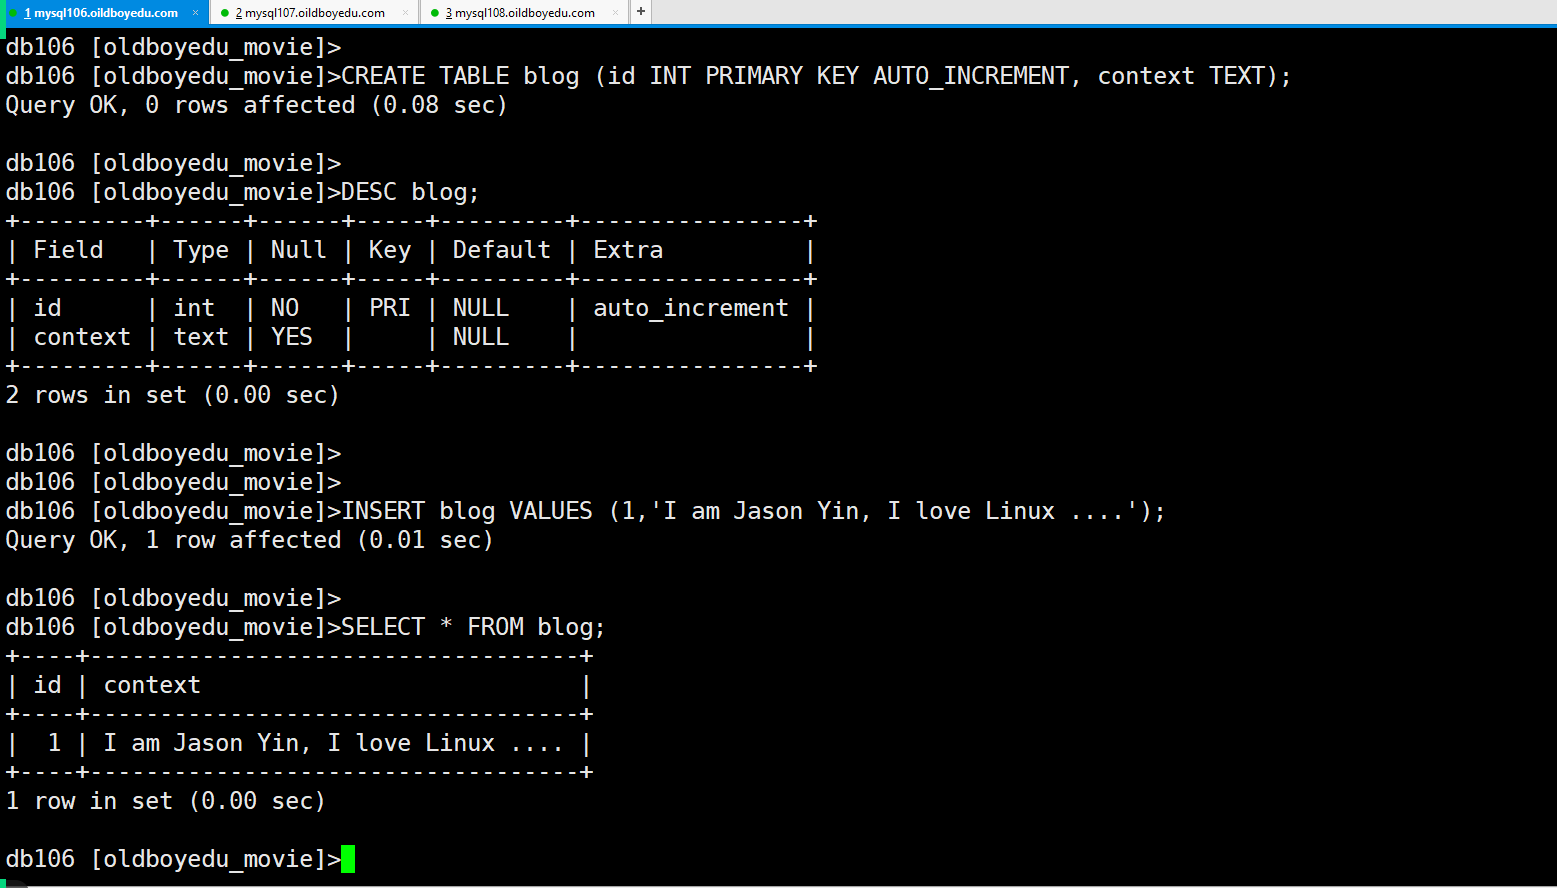Click the green terminal cursor block

(x=348, y=859)
